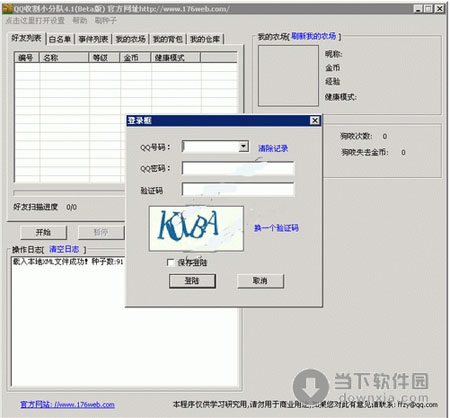This screenshot has height=418, width=450.
Task: Click the 狗咬次数 label
Action: tap(356, 136)
